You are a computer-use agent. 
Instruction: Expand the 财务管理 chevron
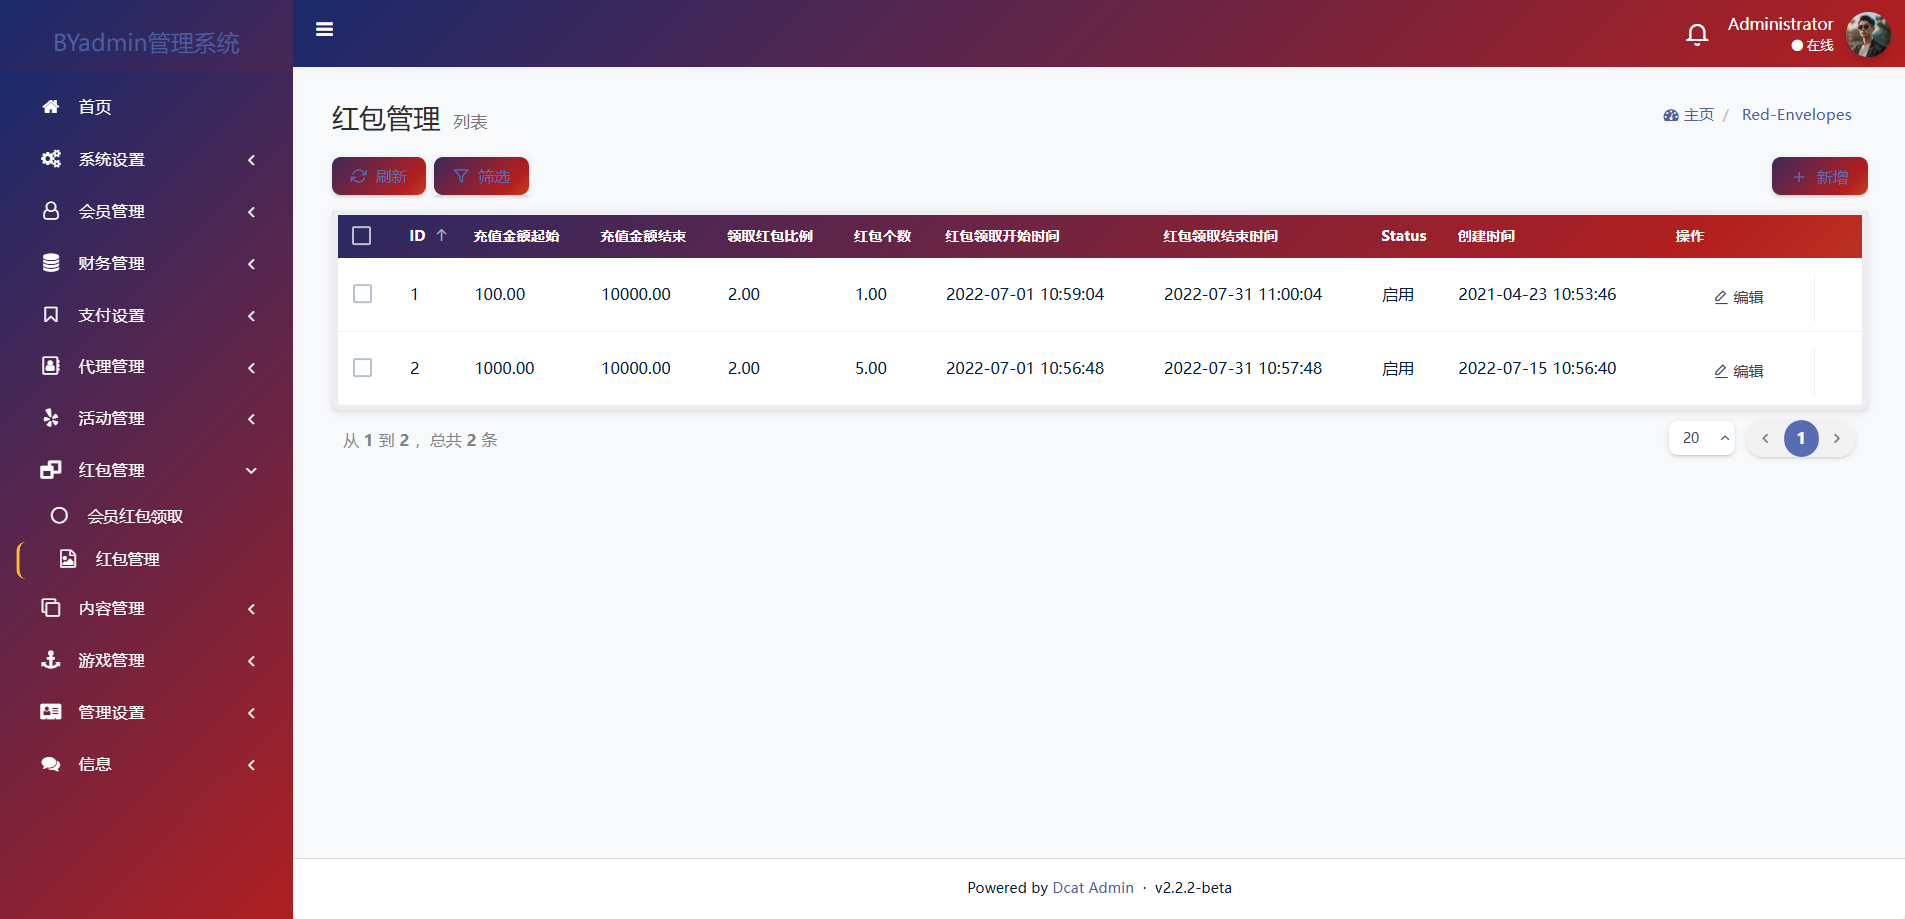coord(251,263)
